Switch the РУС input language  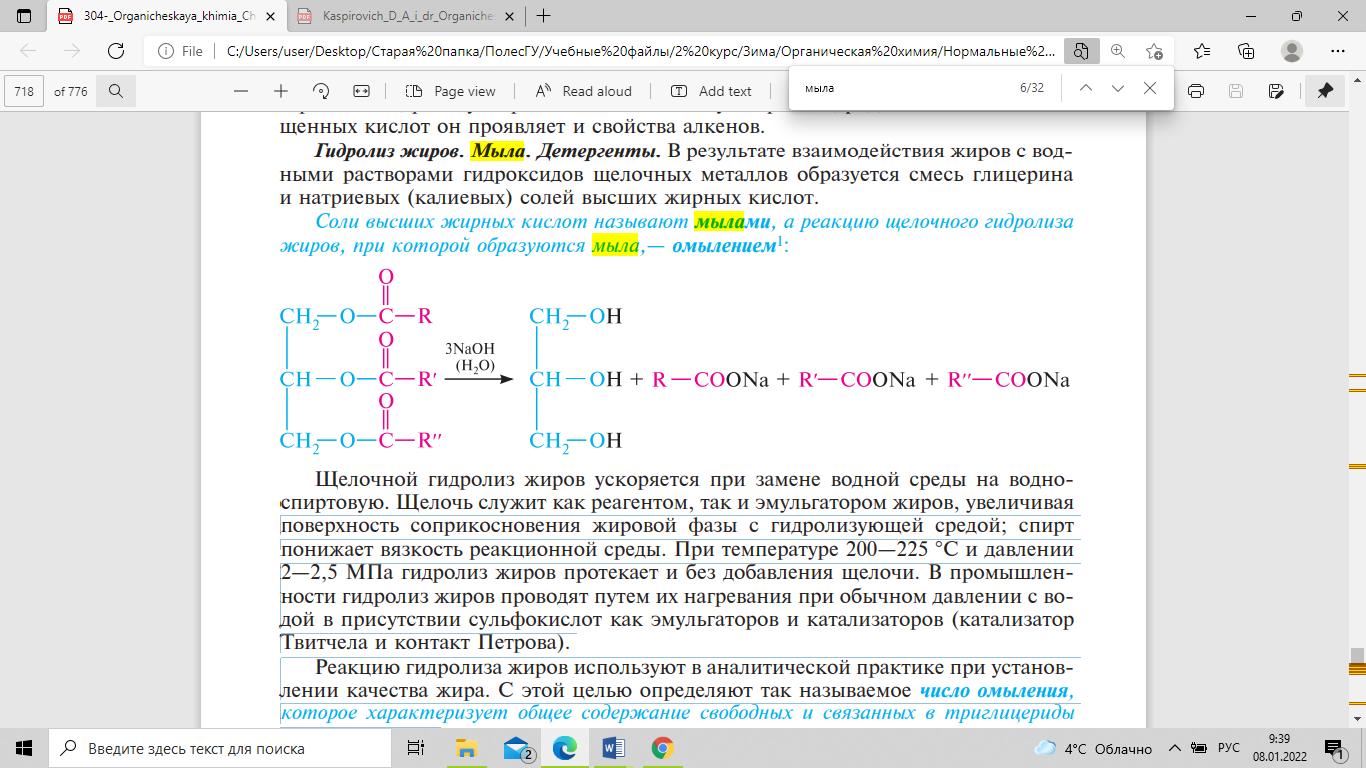point(1229,748)
